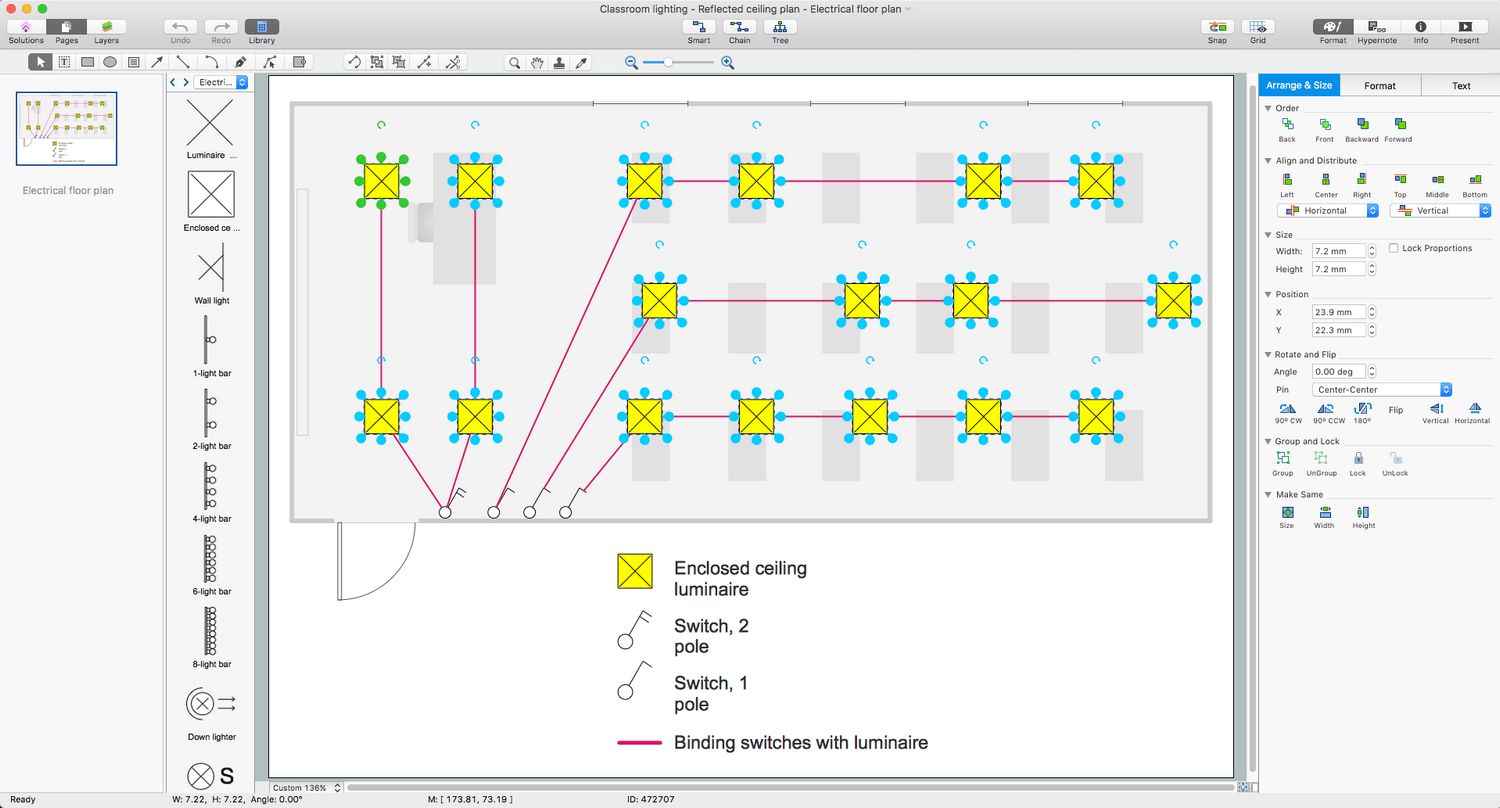Switch to the Format tab

[1380, 85]
